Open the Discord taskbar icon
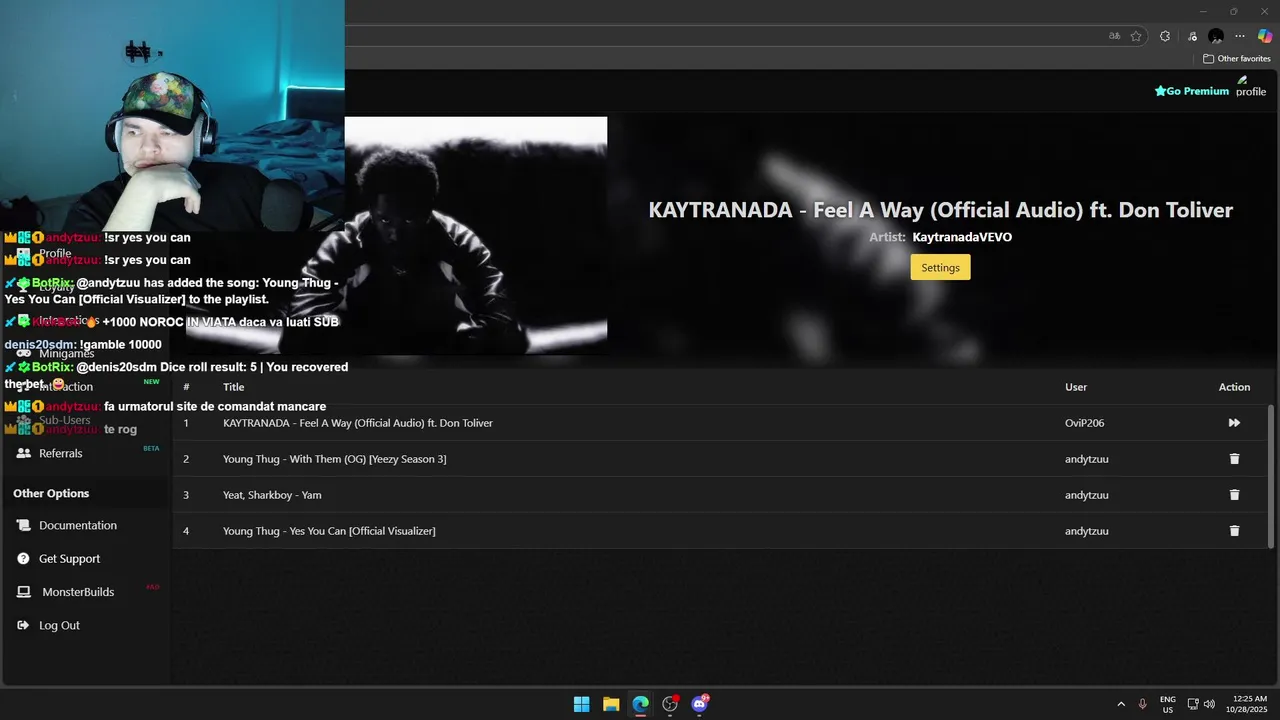Screen dimensions: 1280x720 700,704
